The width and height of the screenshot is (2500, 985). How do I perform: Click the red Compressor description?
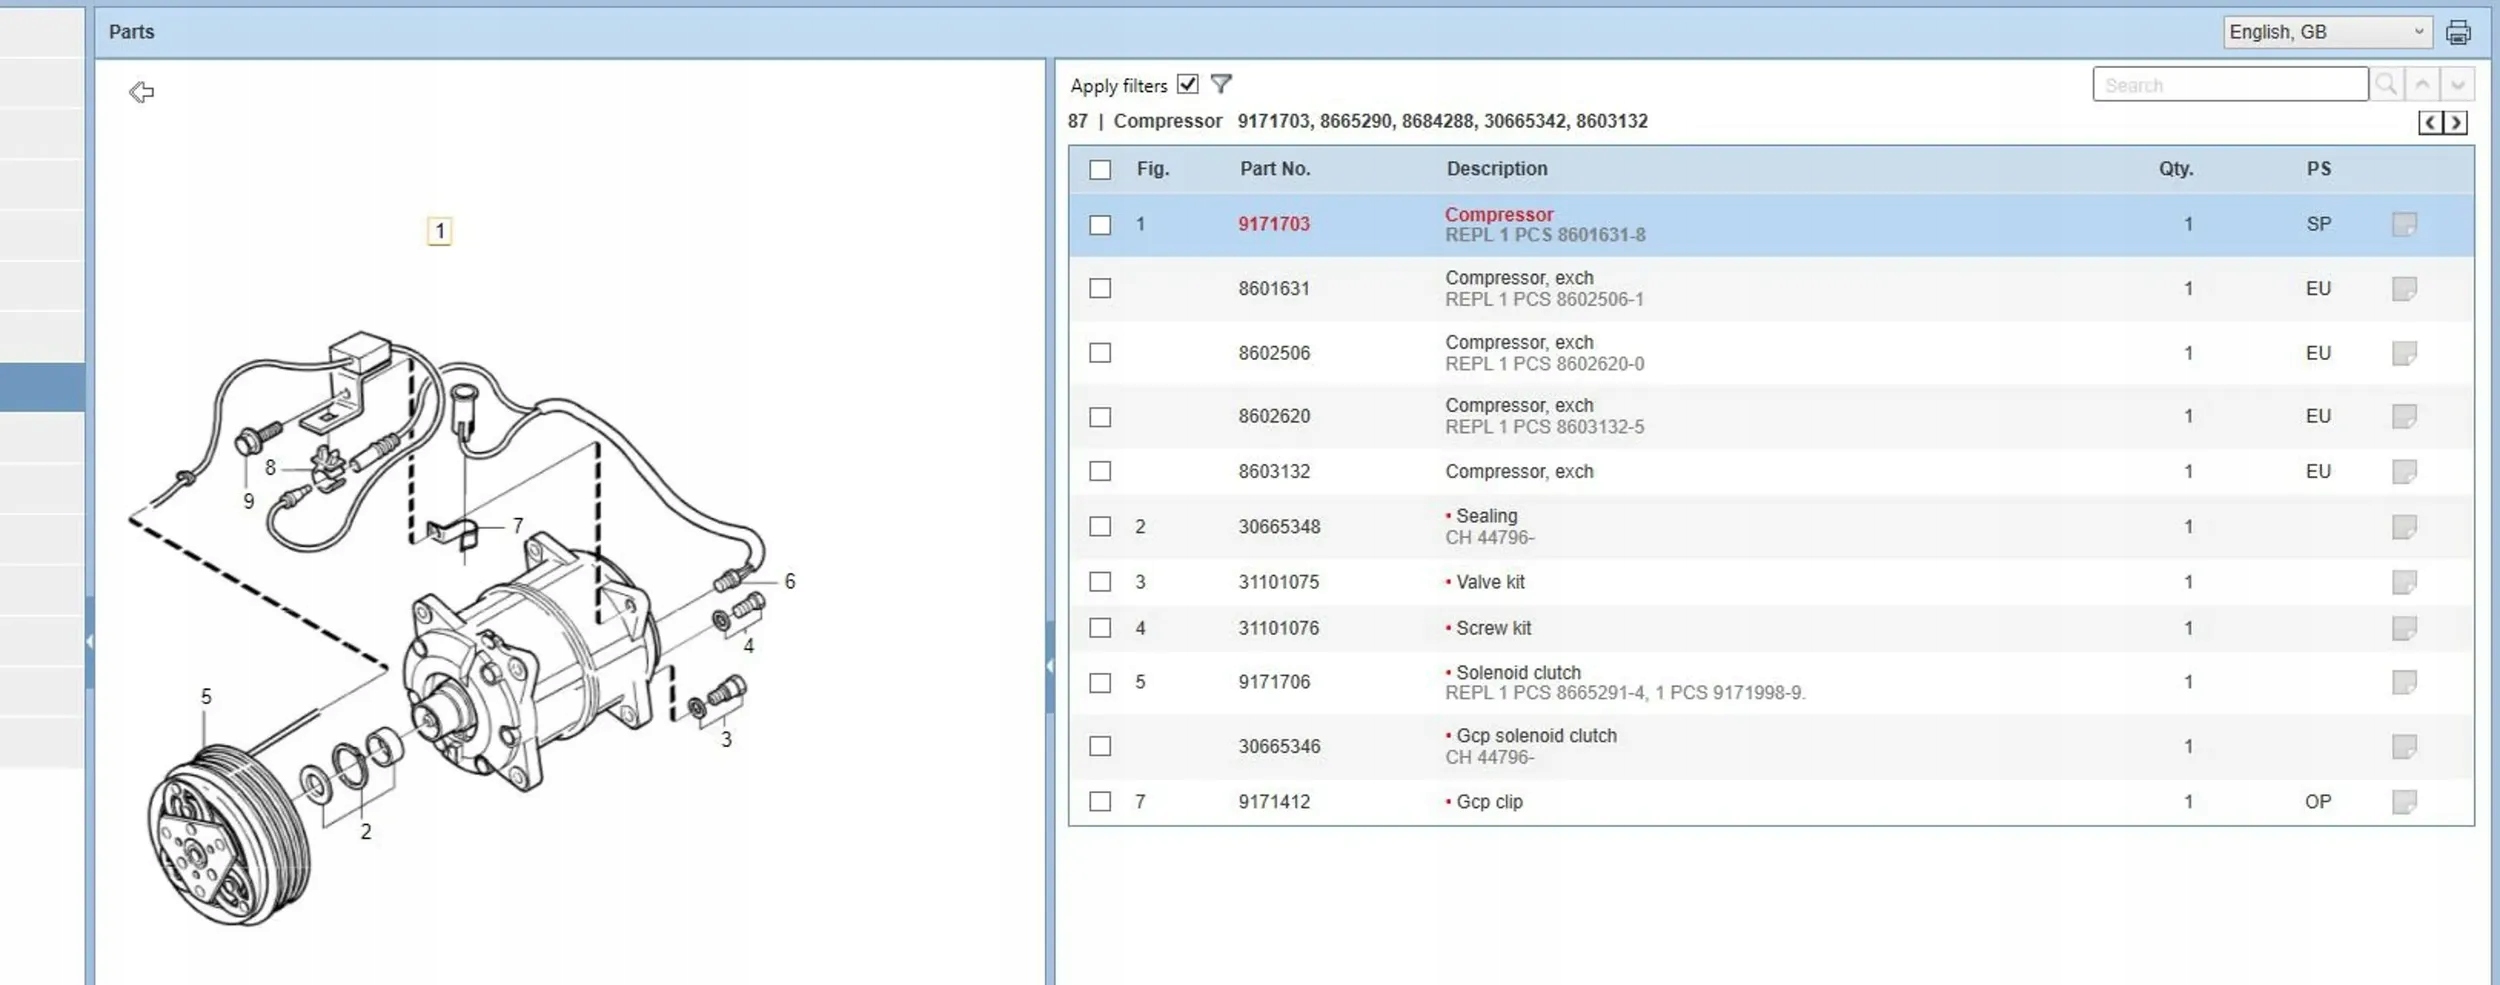coord(1499,215)
